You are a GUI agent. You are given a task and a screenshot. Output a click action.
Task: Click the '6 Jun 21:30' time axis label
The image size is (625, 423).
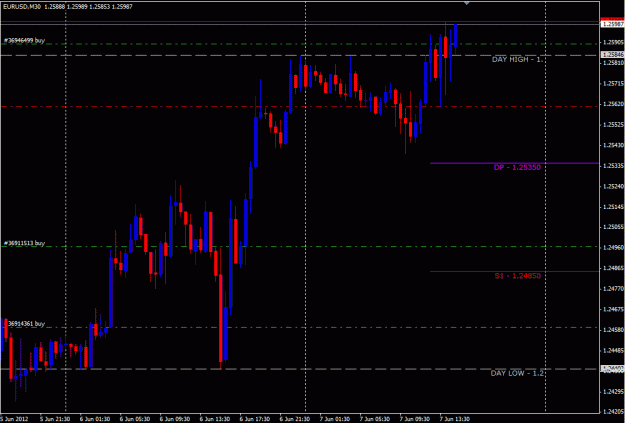294,419
